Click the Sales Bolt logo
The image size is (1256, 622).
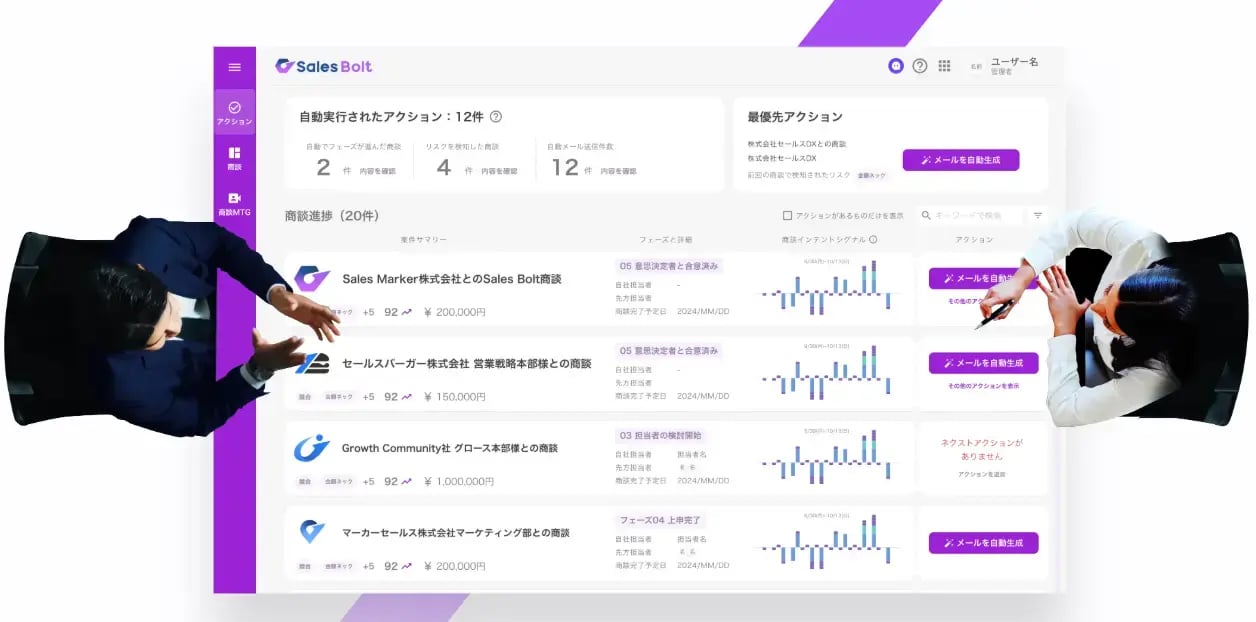(x=324, y=66)
